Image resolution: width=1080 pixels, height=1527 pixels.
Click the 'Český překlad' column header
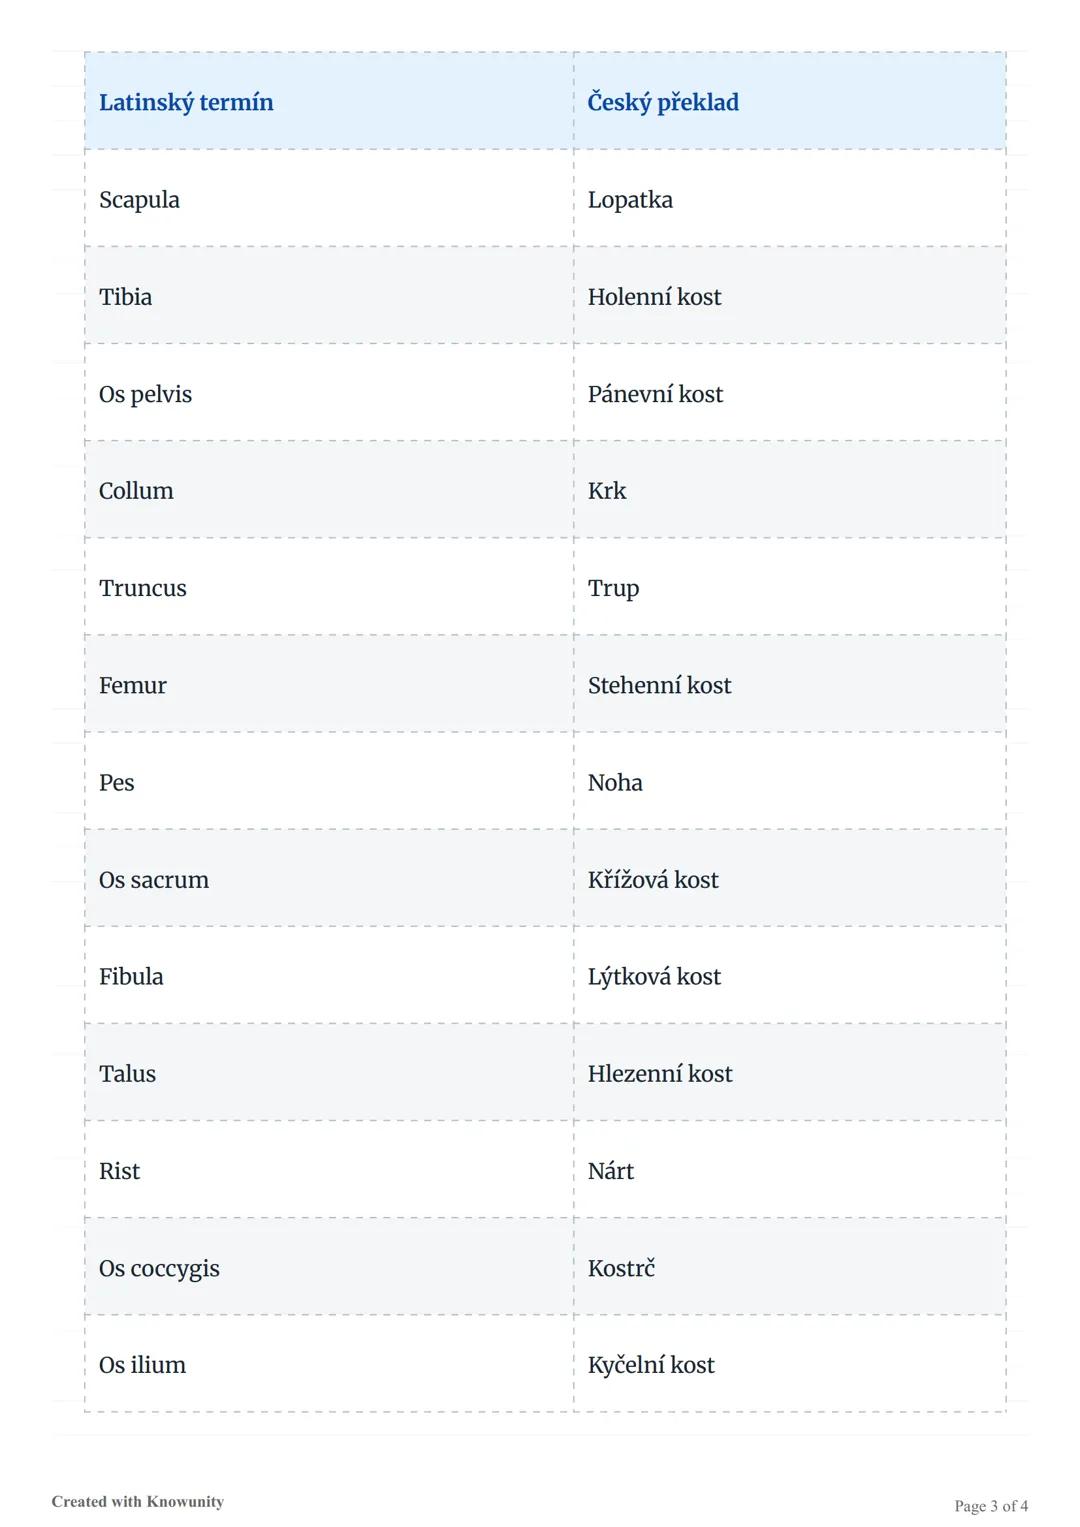663,102
